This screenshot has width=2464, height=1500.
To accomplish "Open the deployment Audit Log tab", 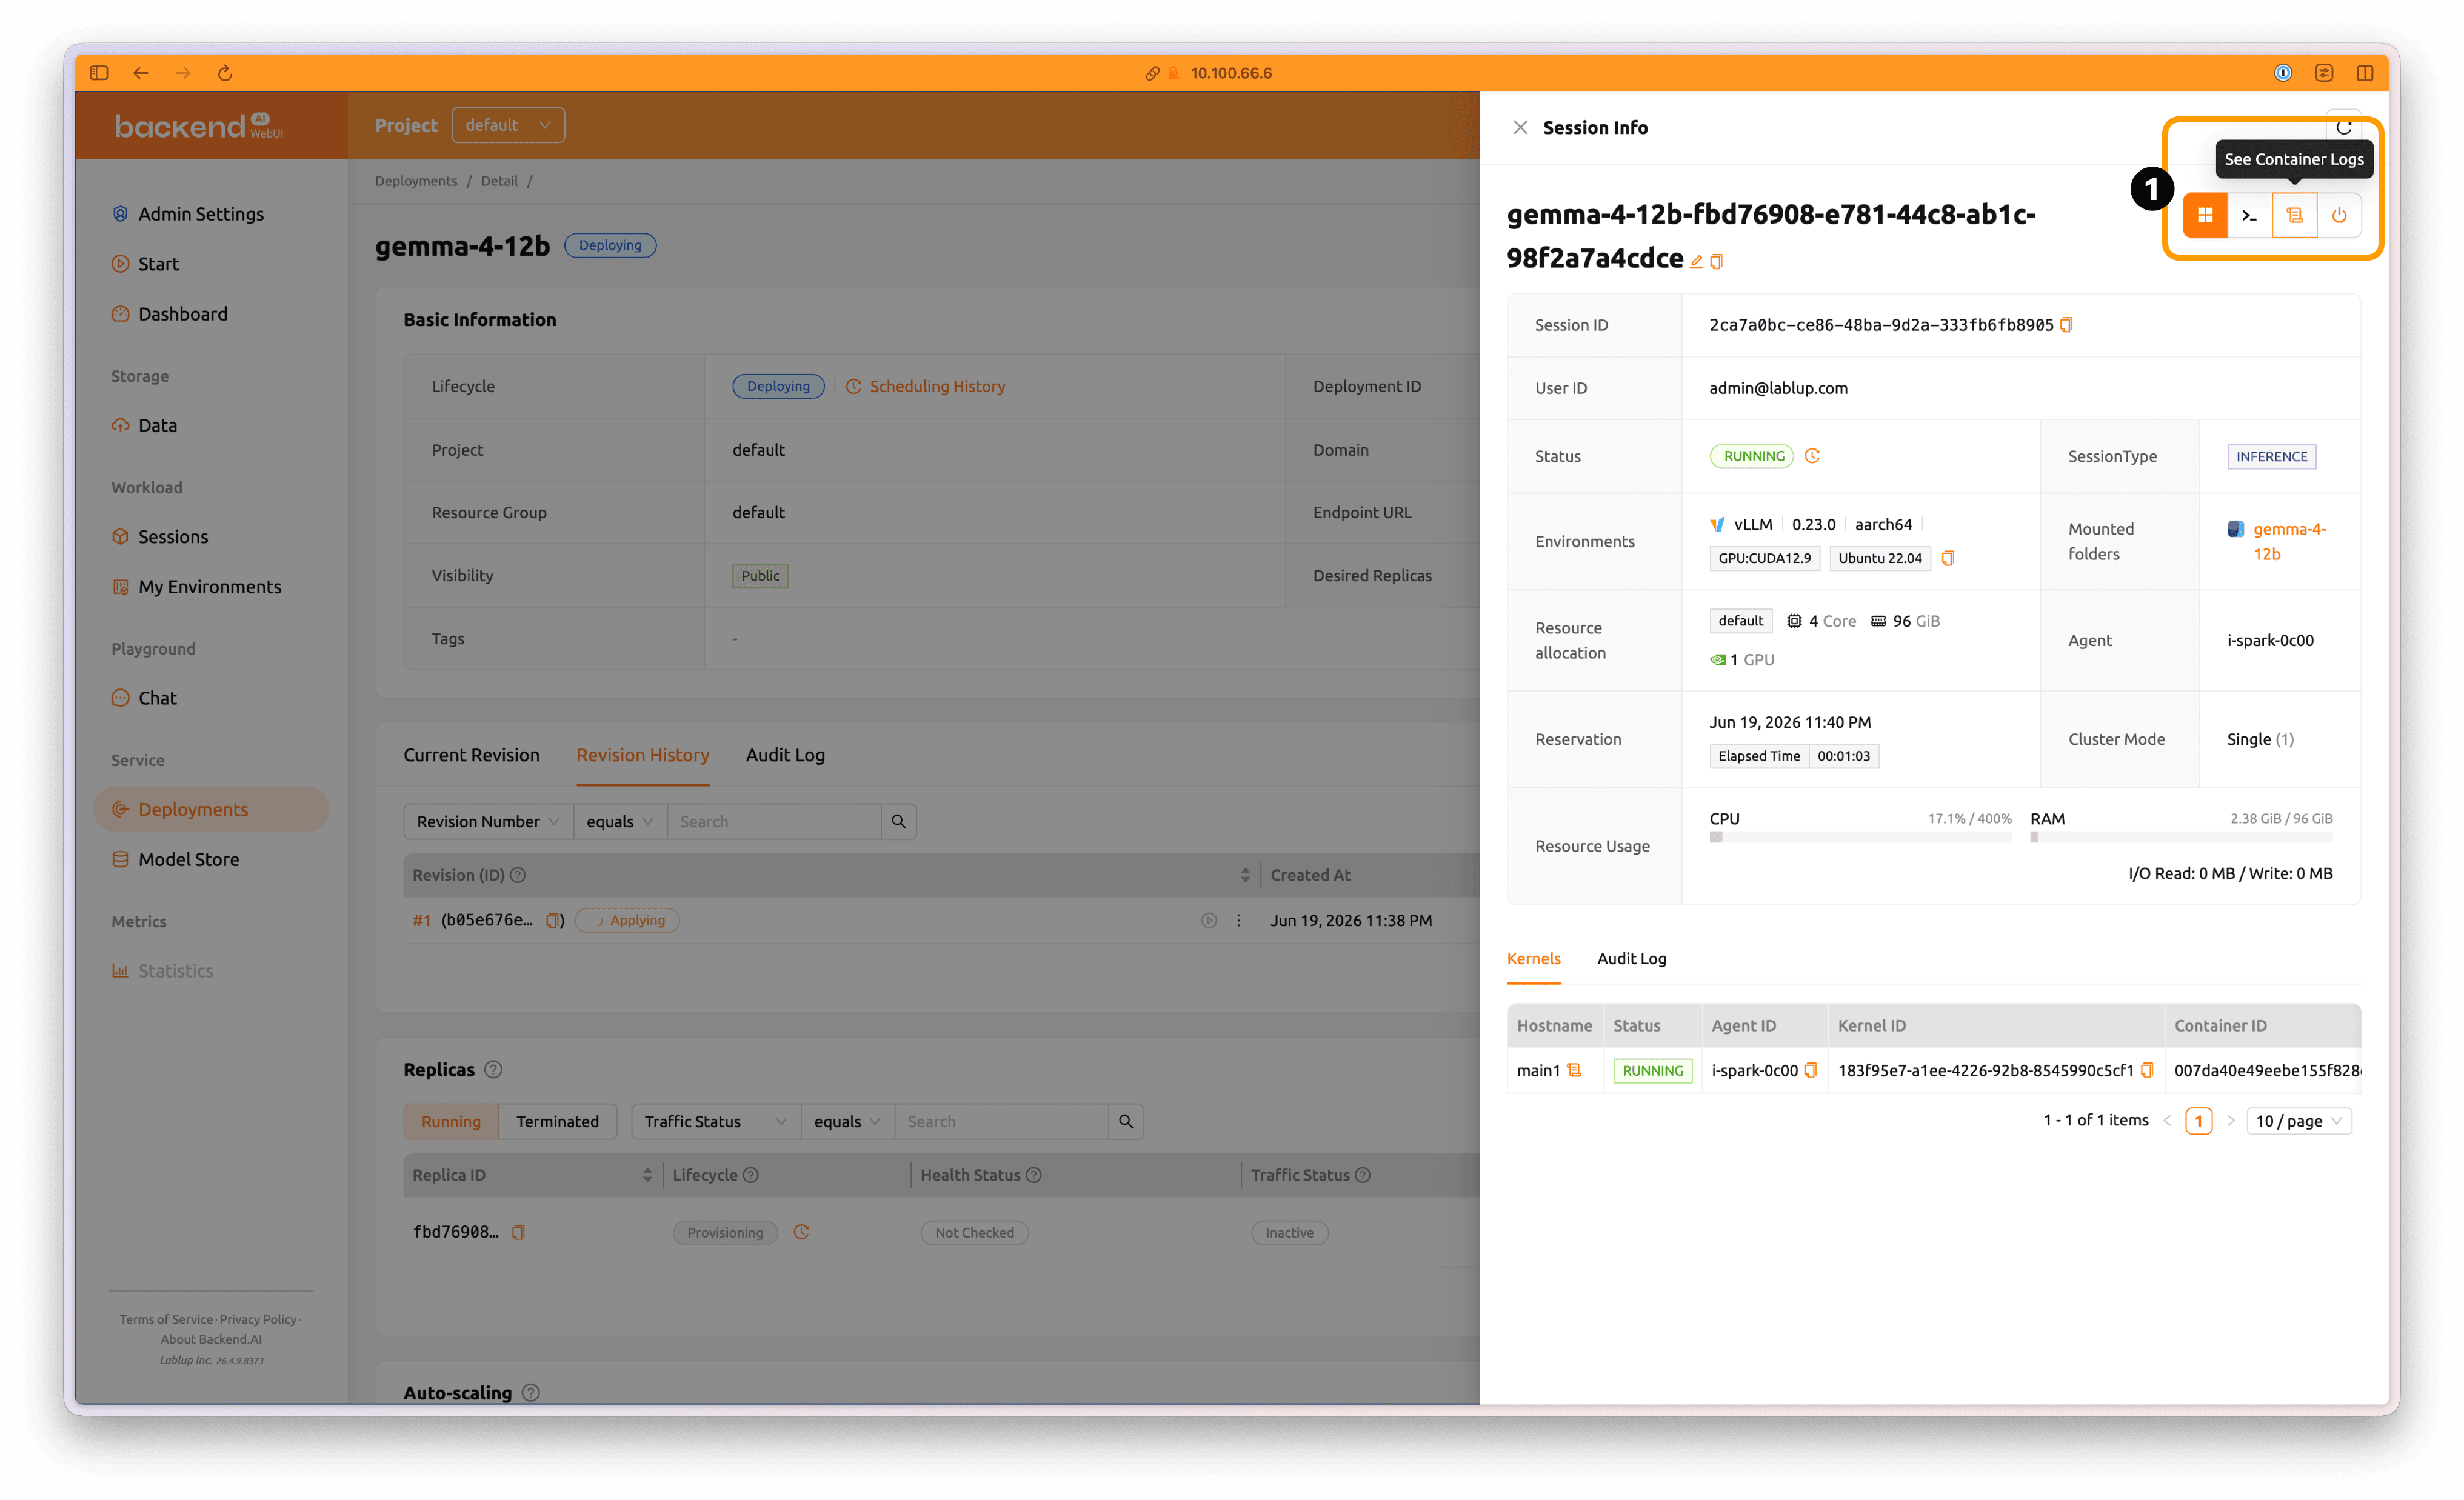I will click(785, 755).
